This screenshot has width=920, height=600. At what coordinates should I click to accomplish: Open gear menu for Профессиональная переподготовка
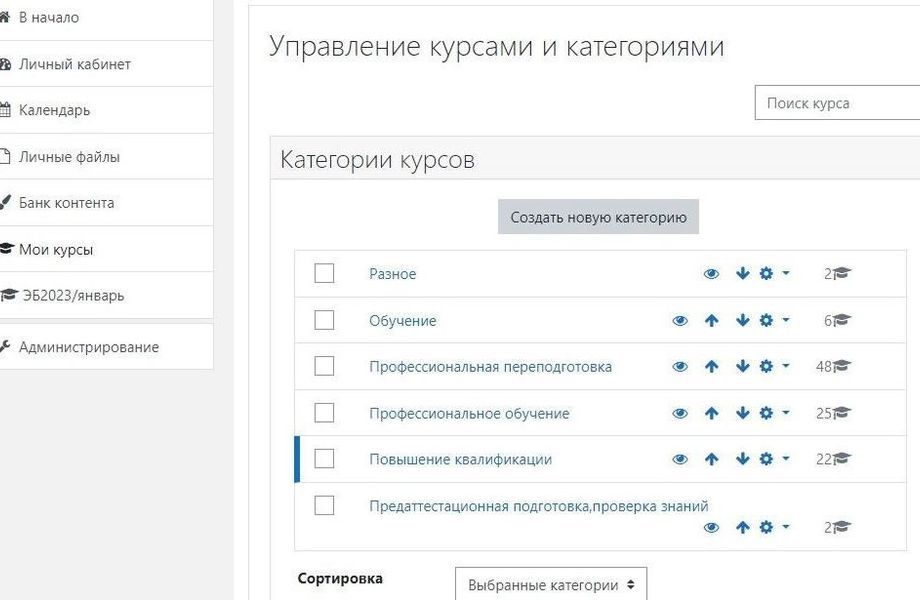coord(774,367)
